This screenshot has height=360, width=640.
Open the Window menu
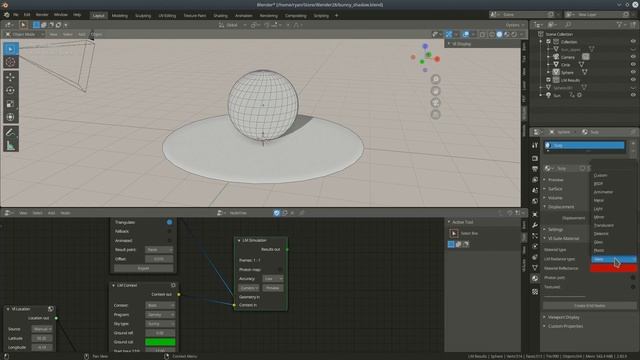pos(61,15)
